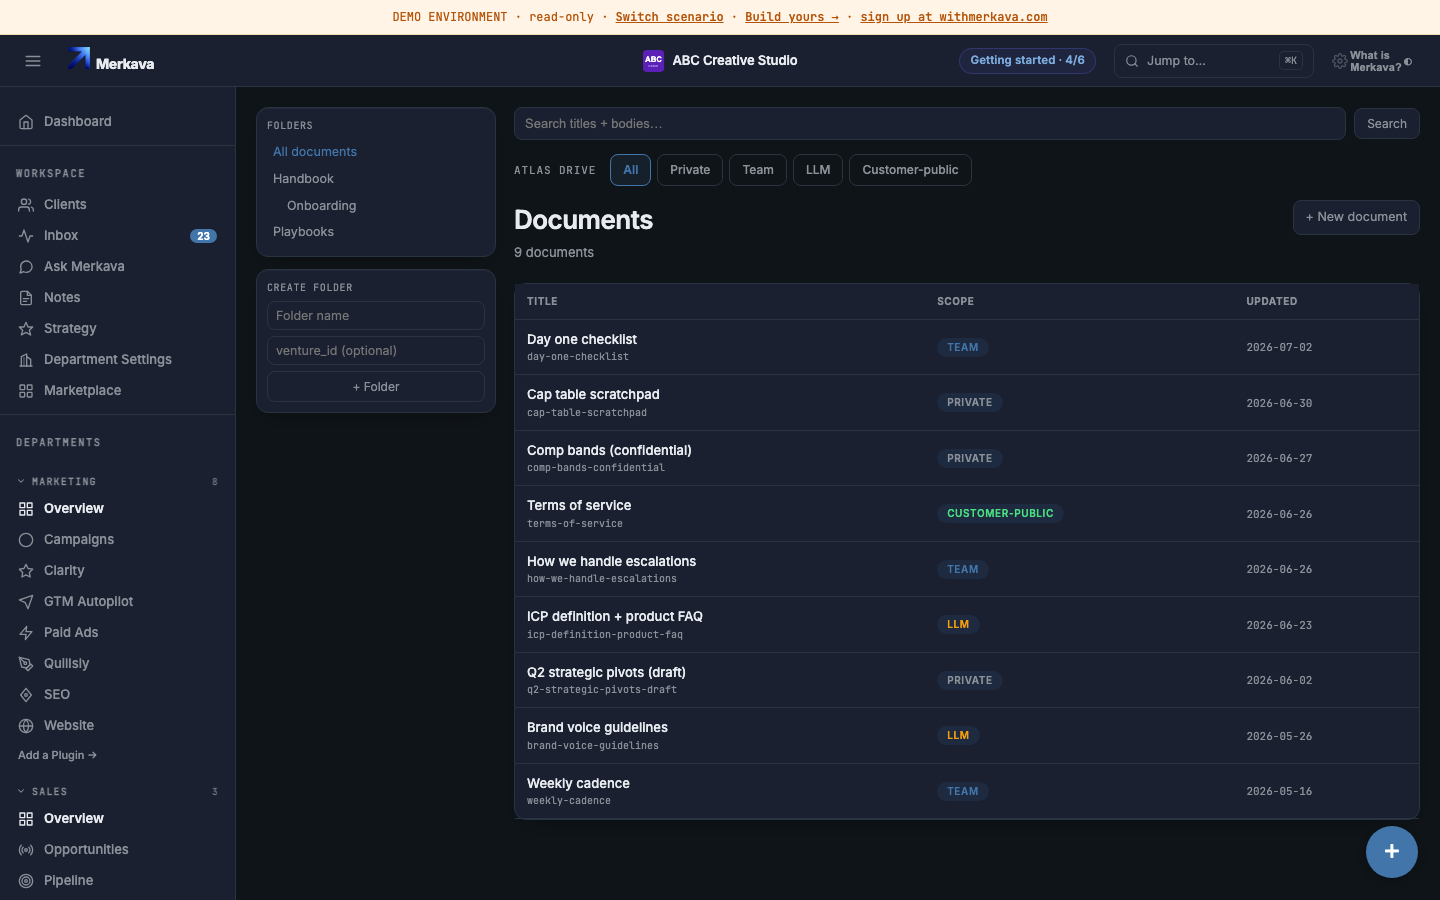Click the Quillsly pen icon
1440x900 pixels.
(x=26, y=664)
